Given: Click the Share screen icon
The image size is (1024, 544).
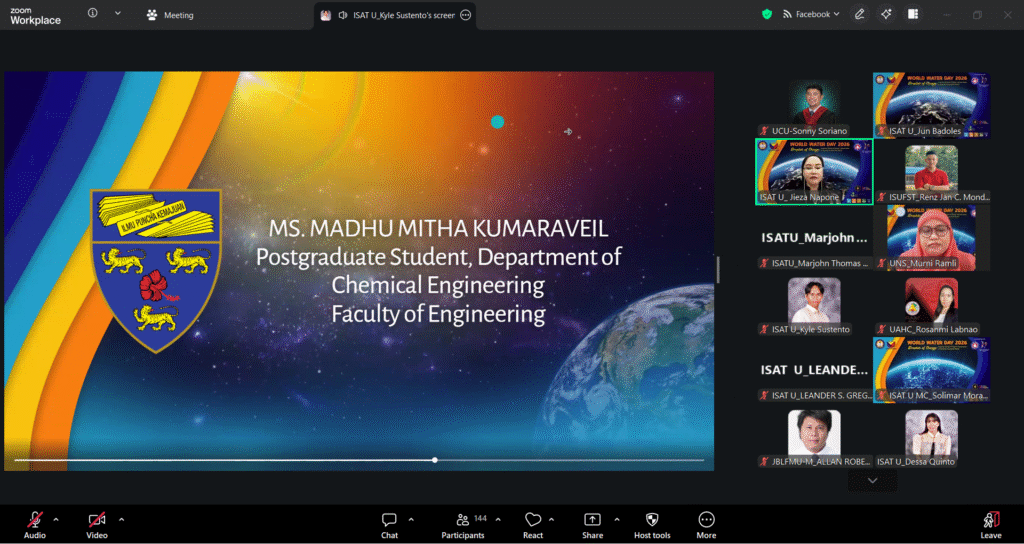Looking at the screenshot, I should point(592,520).
